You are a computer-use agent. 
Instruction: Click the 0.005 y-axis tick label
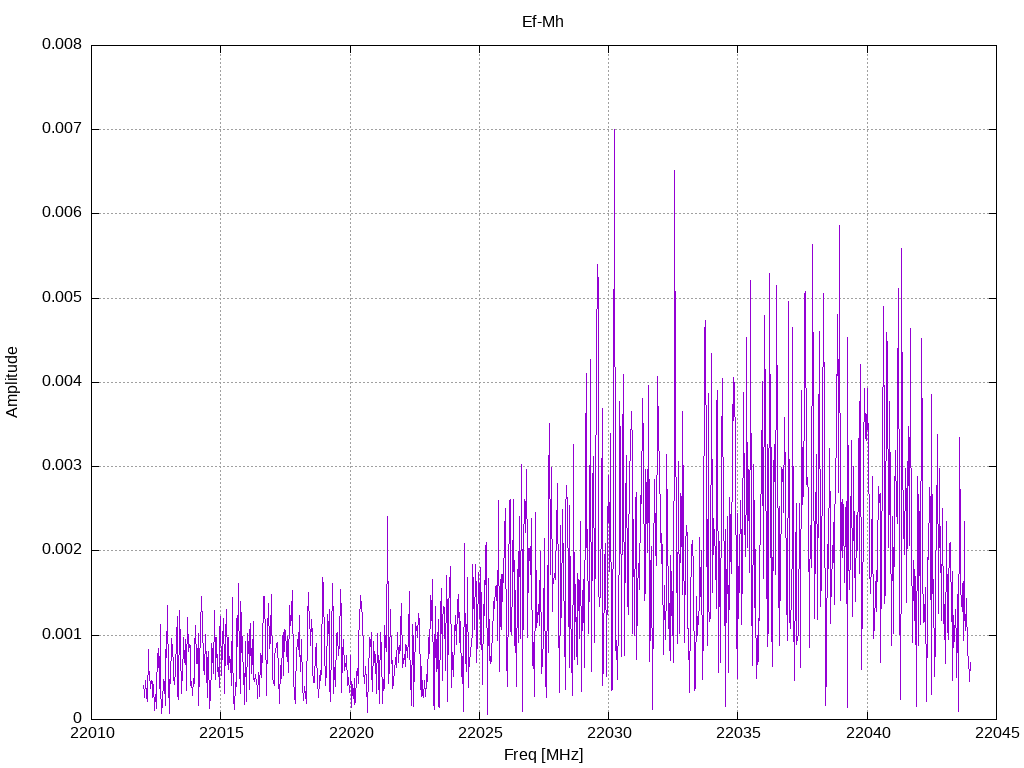62,298
